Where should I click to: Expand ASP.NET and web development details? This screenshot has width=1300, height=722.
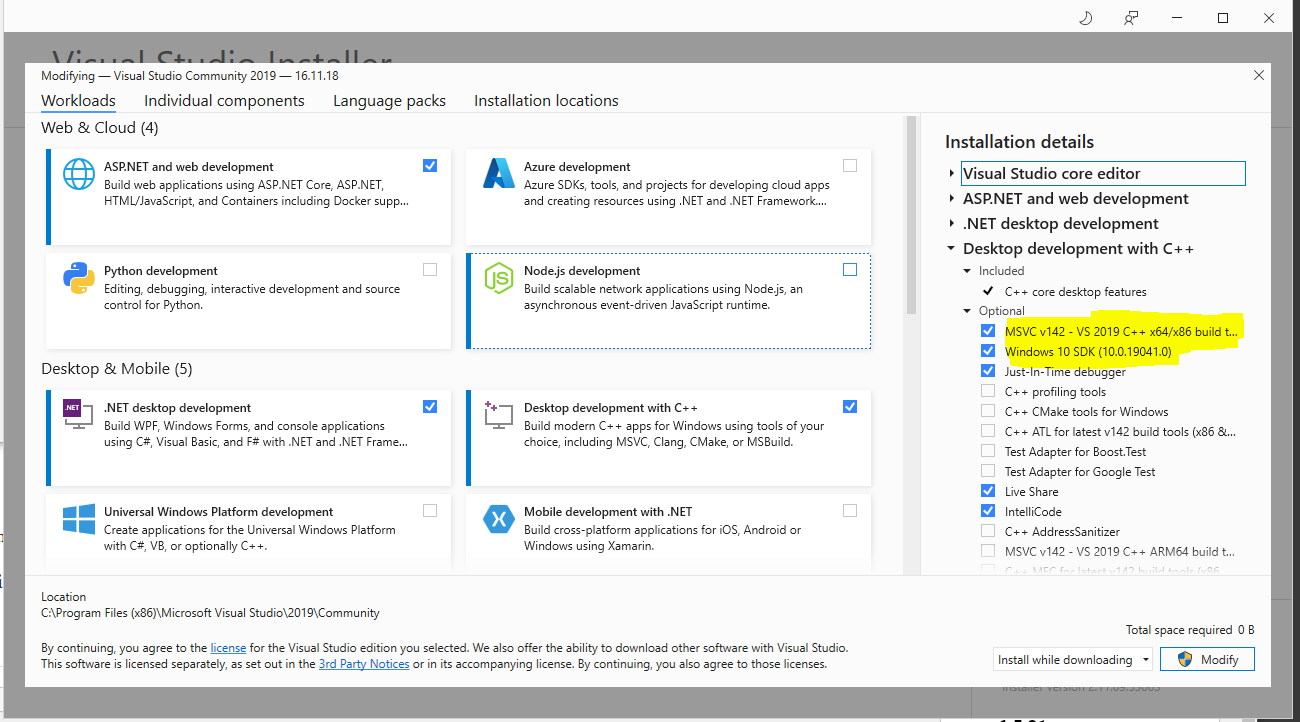pos(952,199)
